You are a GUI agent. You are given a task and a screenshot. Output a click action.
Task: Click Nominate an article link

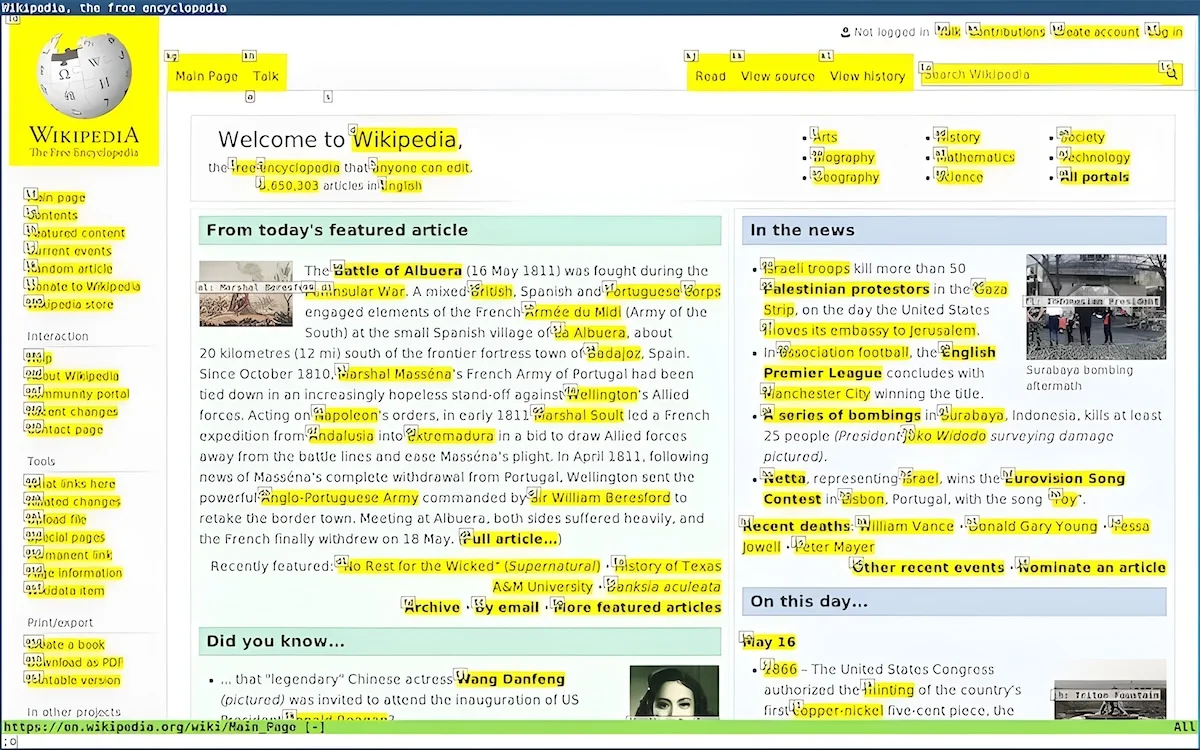(1091, 567)
